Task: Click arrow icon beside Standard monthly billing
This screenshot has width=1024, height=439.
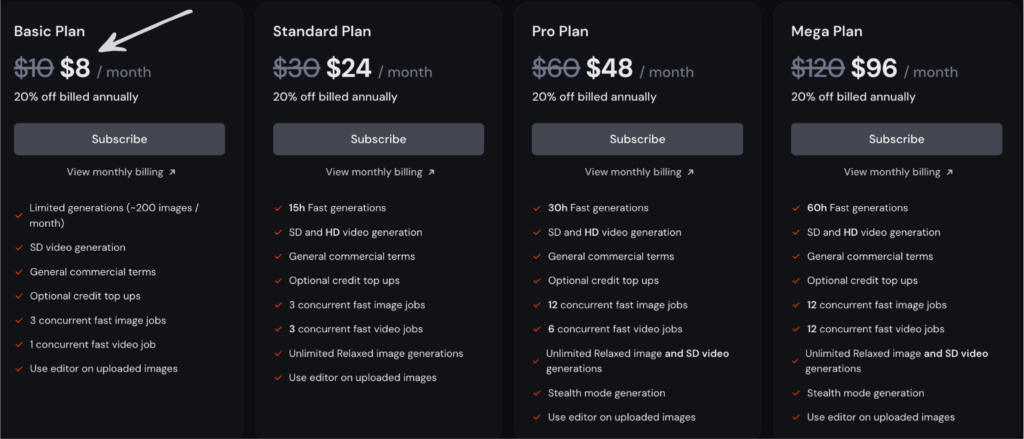Action: 431,172
